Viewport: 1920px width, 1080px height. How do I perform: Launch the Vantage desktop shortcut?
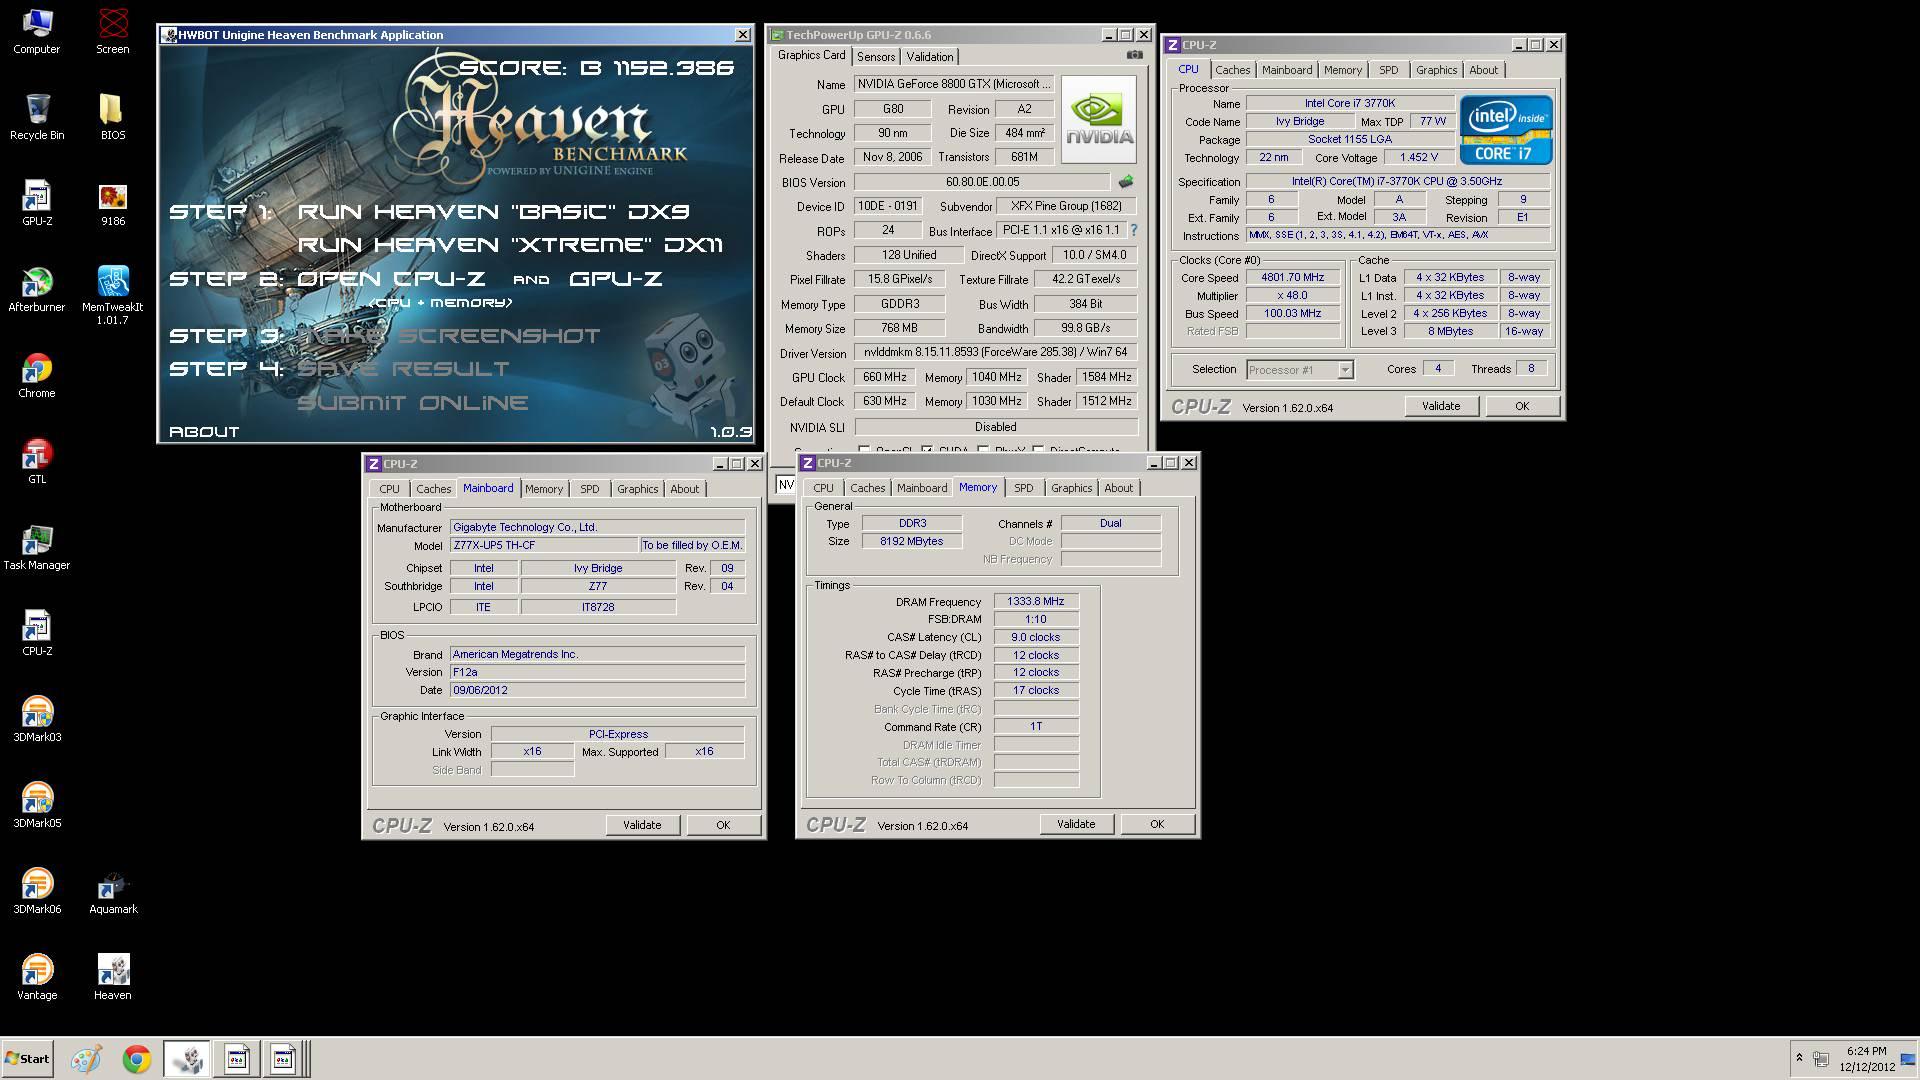(x=36, y=977)
